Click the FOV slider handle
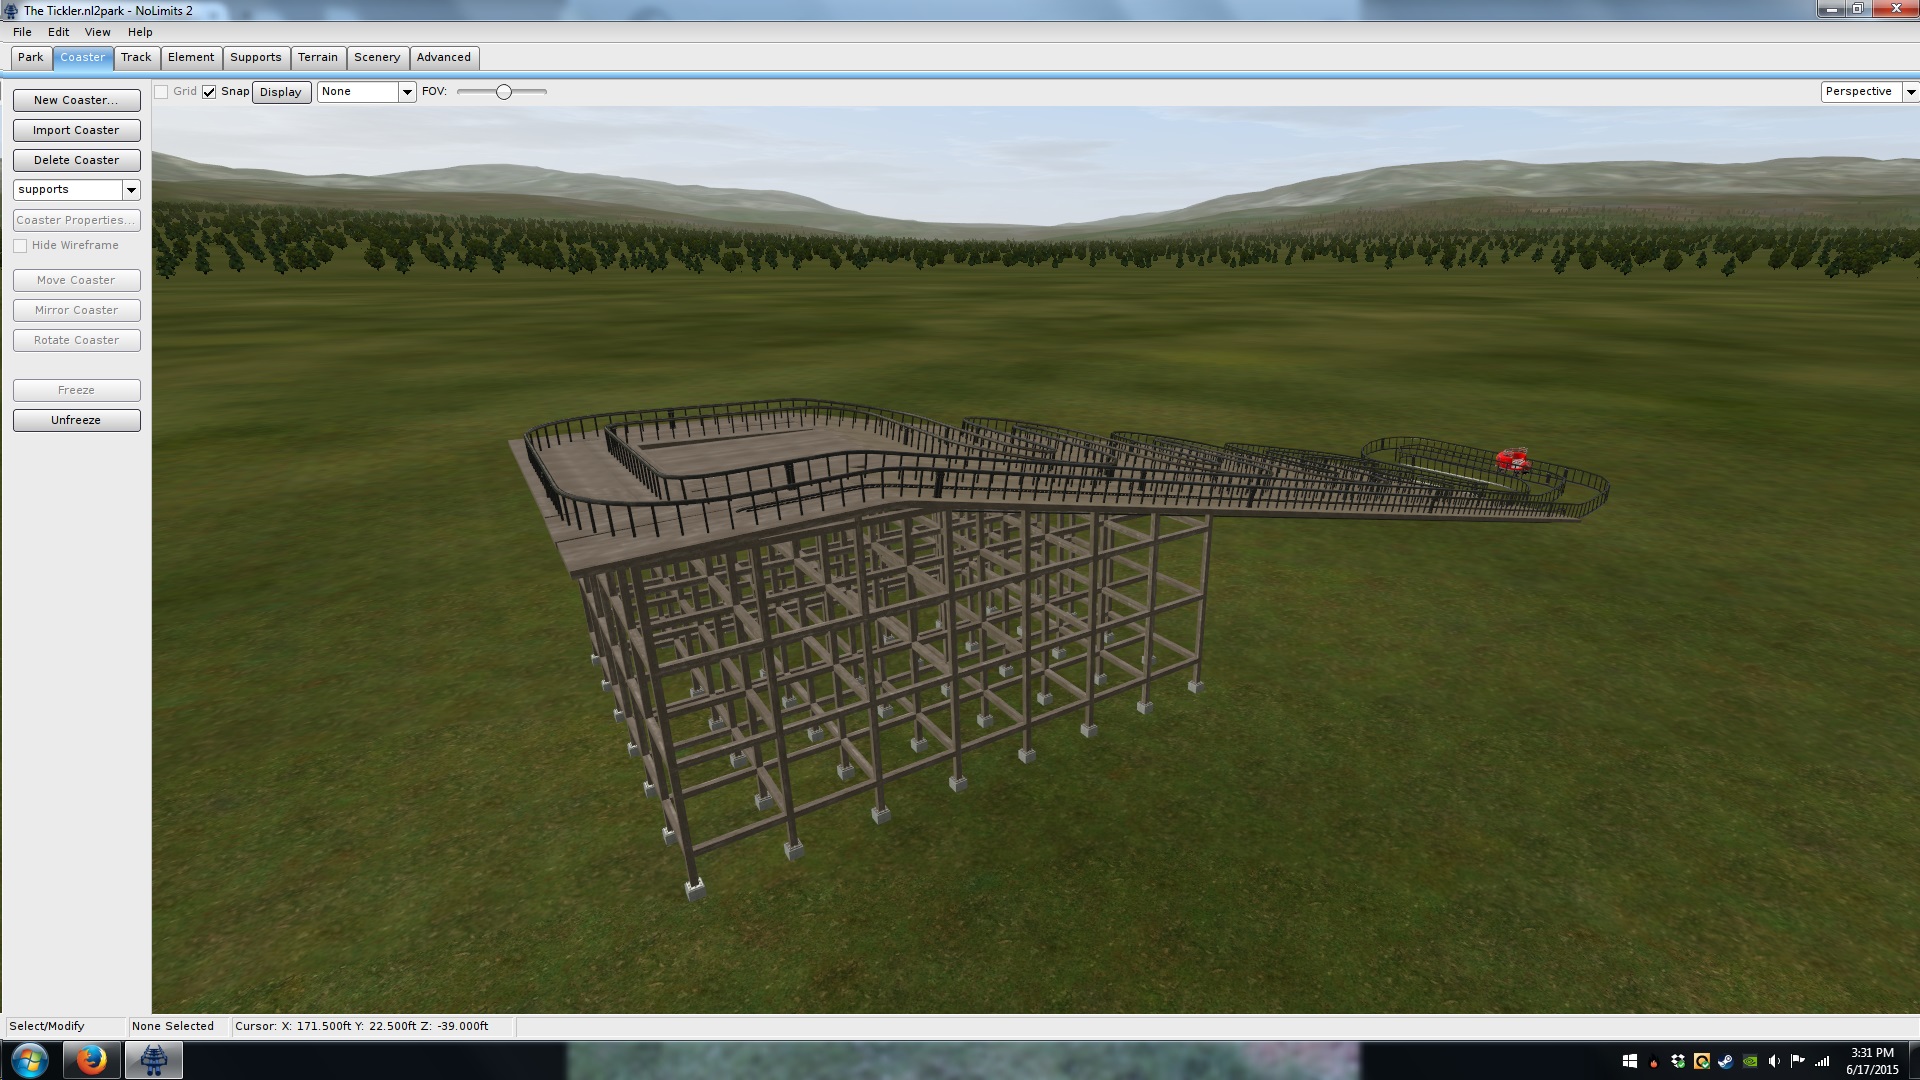 click(x=504, y=92)
